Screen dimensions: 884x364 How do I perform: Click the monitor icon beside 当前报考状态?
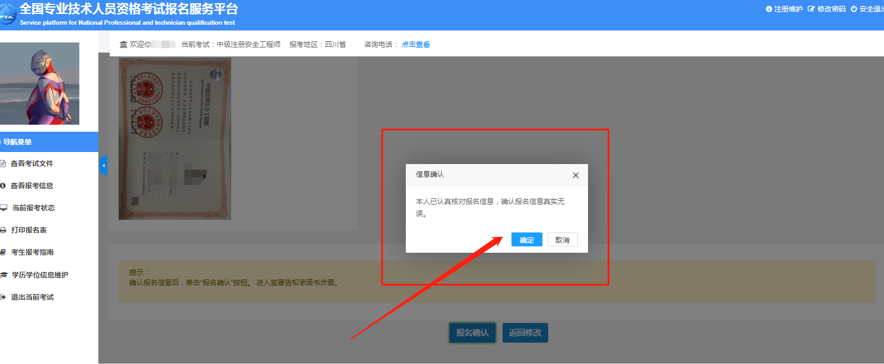tap(3, 208)
